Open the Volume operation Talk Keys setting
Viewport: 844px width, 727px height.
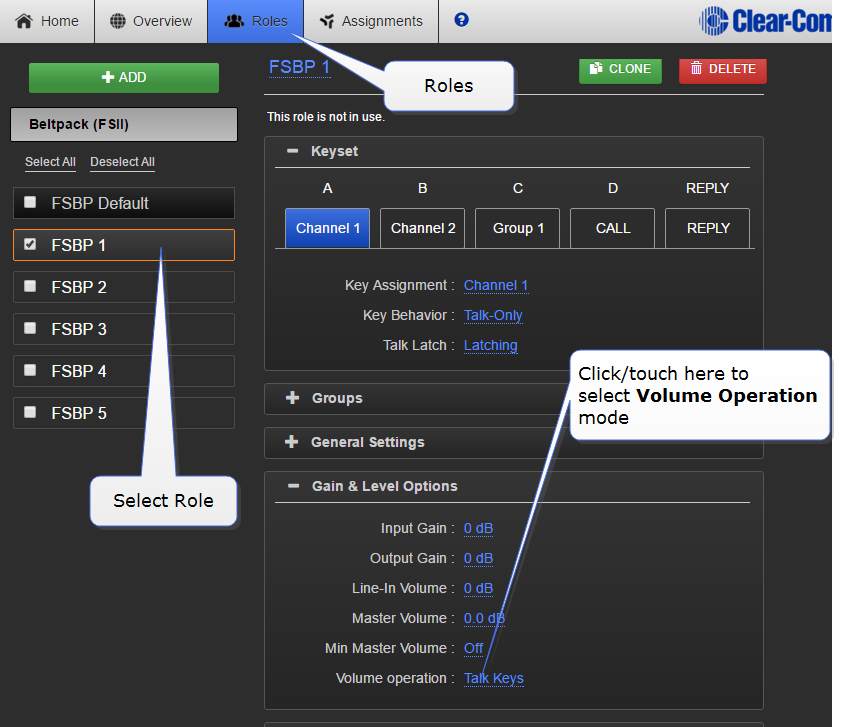click(493, 678)
